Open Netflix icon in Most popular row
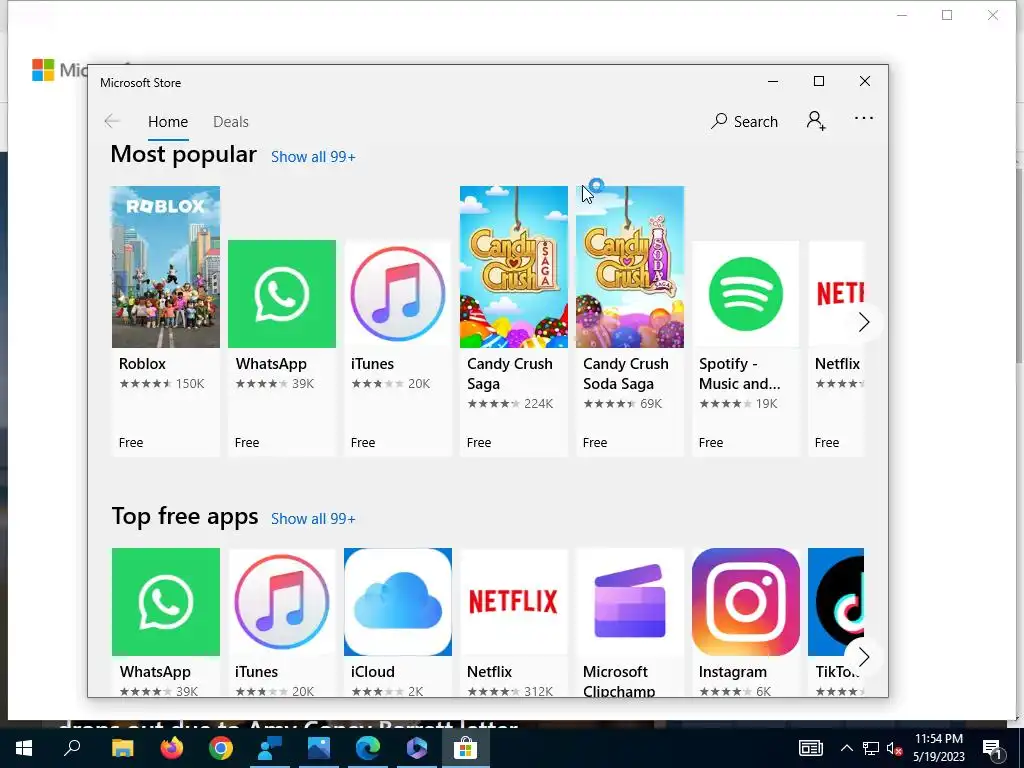This screenshot has width=1024, height=768. pyautogui.click(x=836, y=294)
